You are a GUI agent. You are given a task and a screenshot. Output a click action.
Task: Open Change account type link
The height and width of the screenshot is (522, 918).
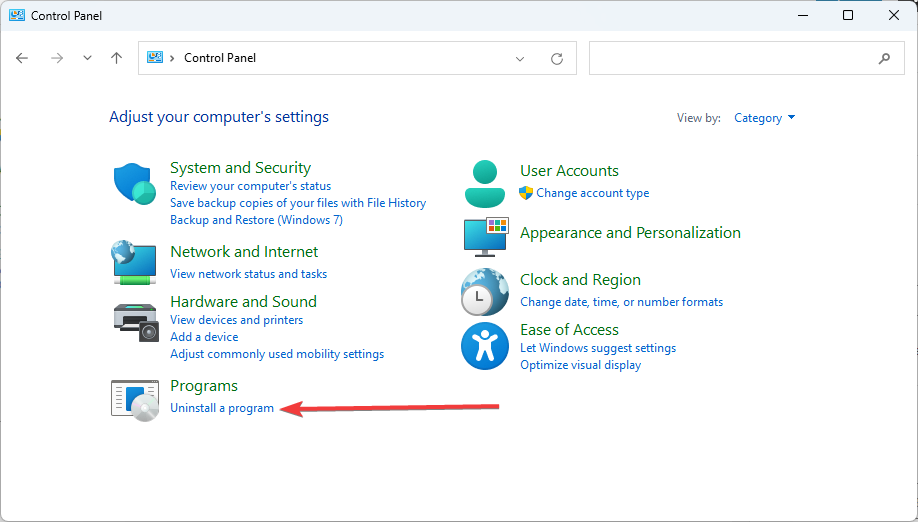592,193
